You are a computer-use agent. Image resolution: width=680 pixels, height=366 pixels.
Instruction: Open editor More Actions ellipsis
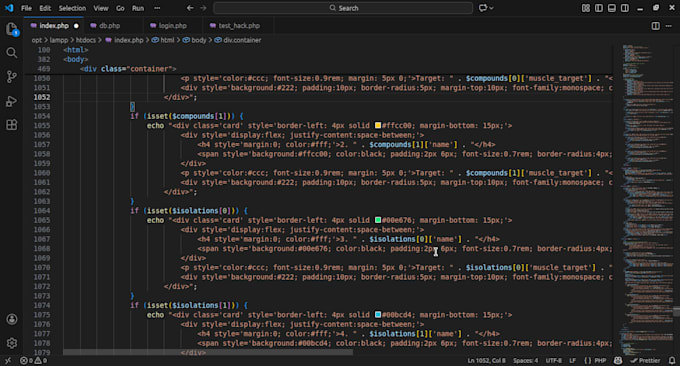pos(669,26)
